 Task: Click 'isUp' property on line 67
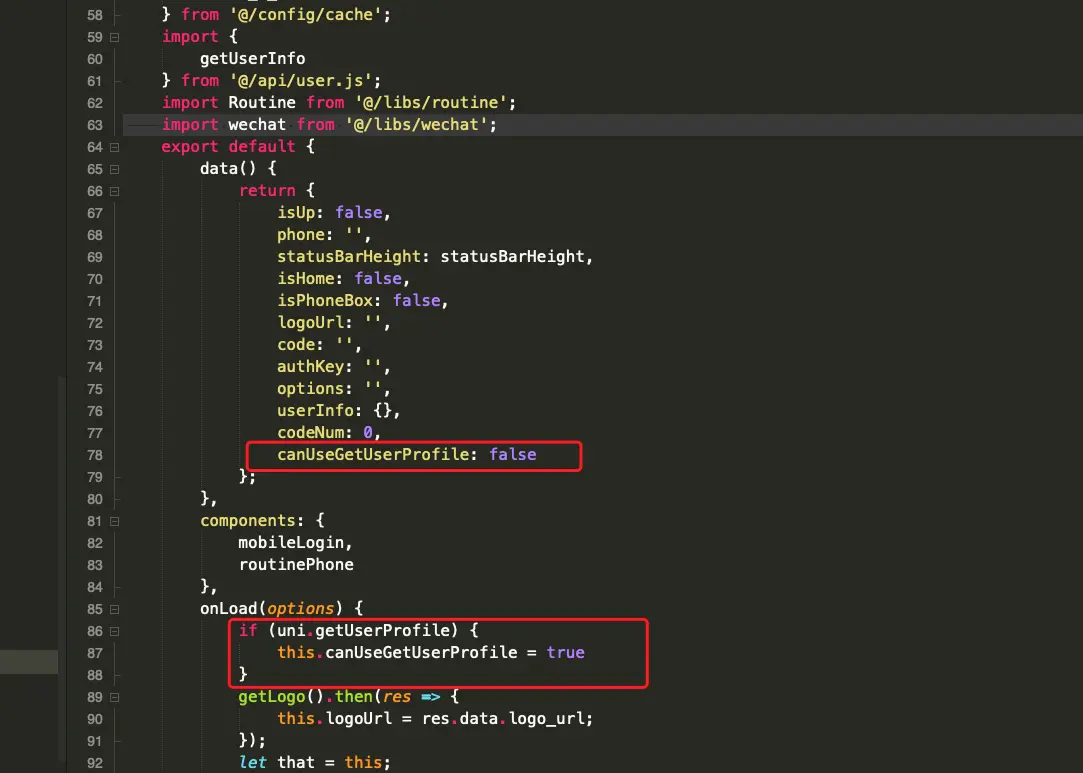click(296, 213)
